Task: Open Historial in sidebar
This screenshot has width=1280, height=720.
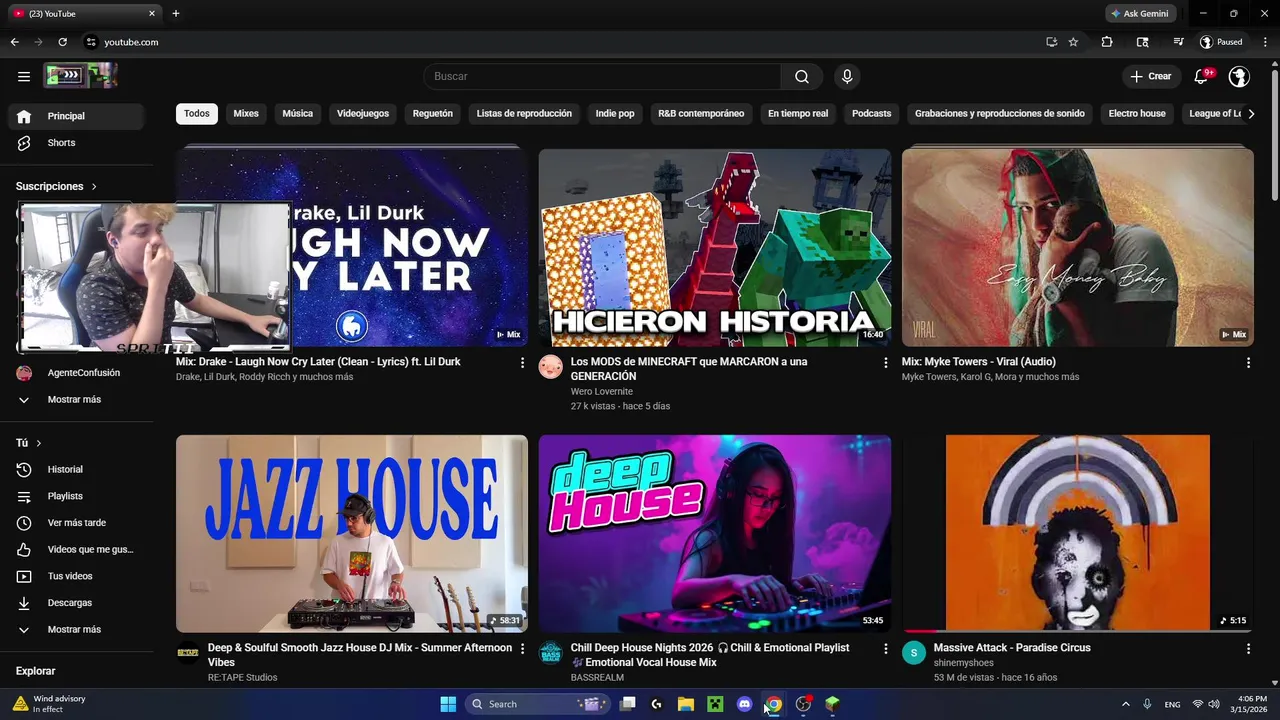Action: [x=76, y=469]
